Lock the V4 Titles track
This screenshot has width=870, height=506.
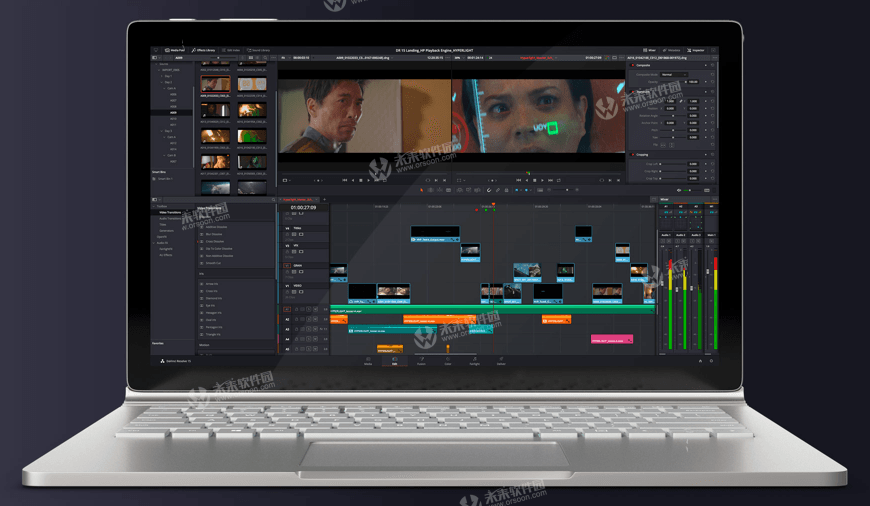[287, 235]
